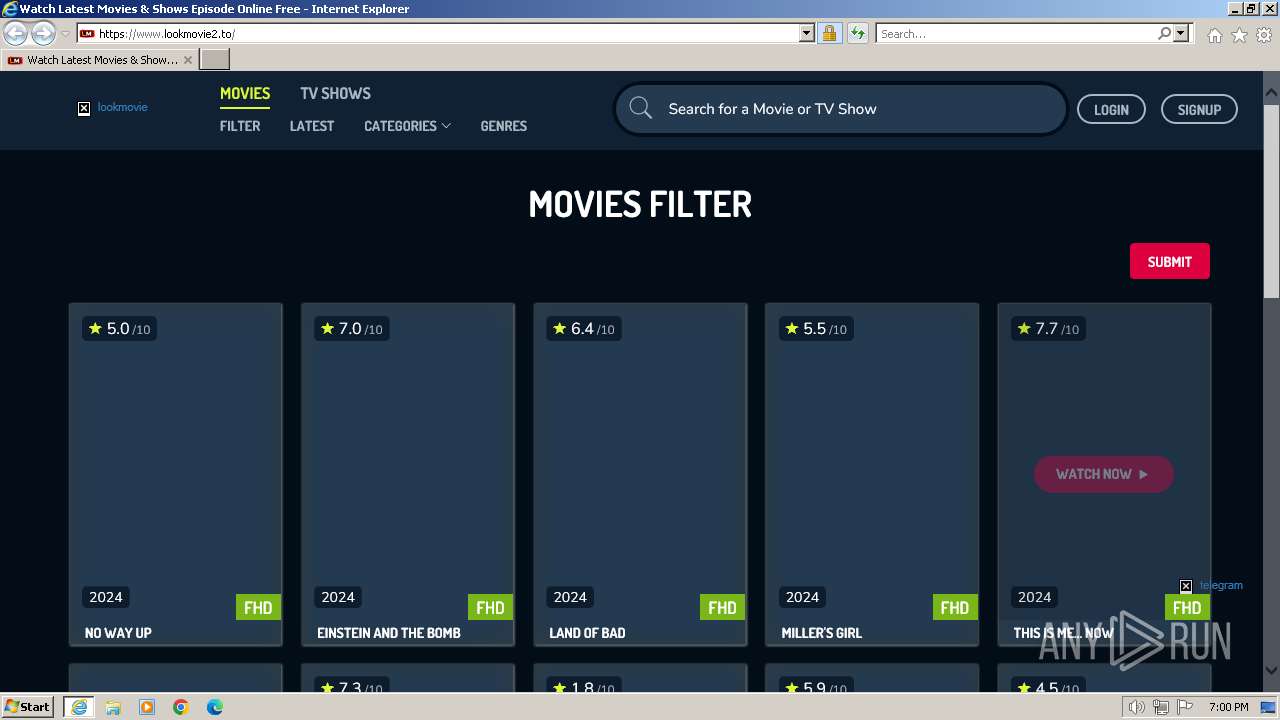The height and width of the screenshot is (720, 1280).
Task: Click the Internet Explorer back arrow
Action: click(16, 34)
